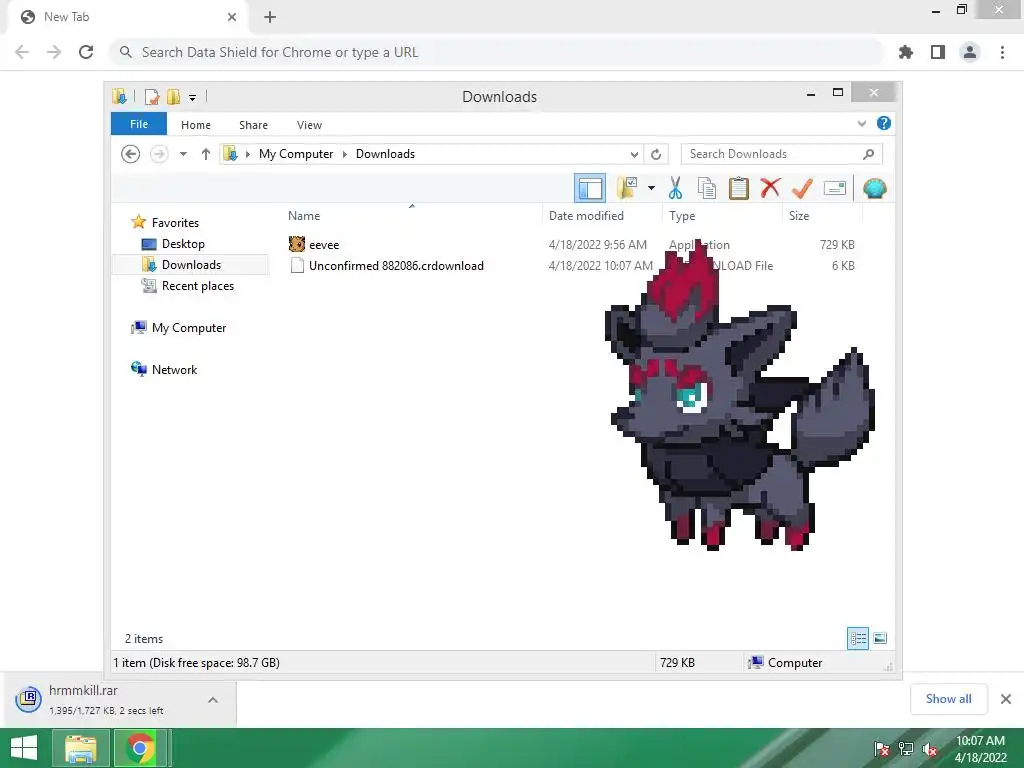Open File Explorer from the taskbar
Image resolution: width=1024 pixels, height=768 pixels.
tap(80, 748)
